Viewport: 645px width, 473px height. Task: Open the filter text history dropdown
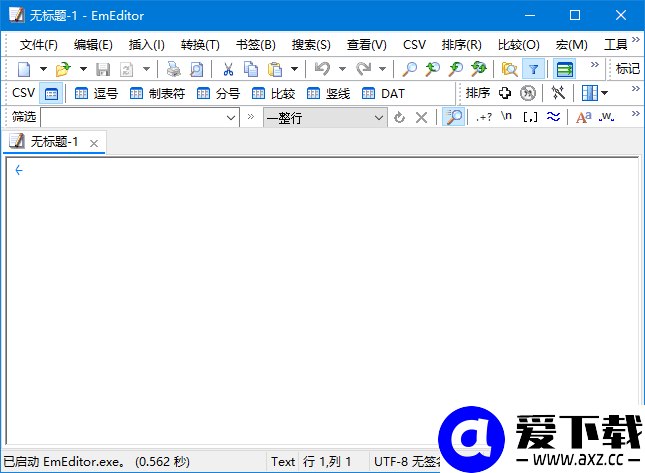(x=231, y=118)
